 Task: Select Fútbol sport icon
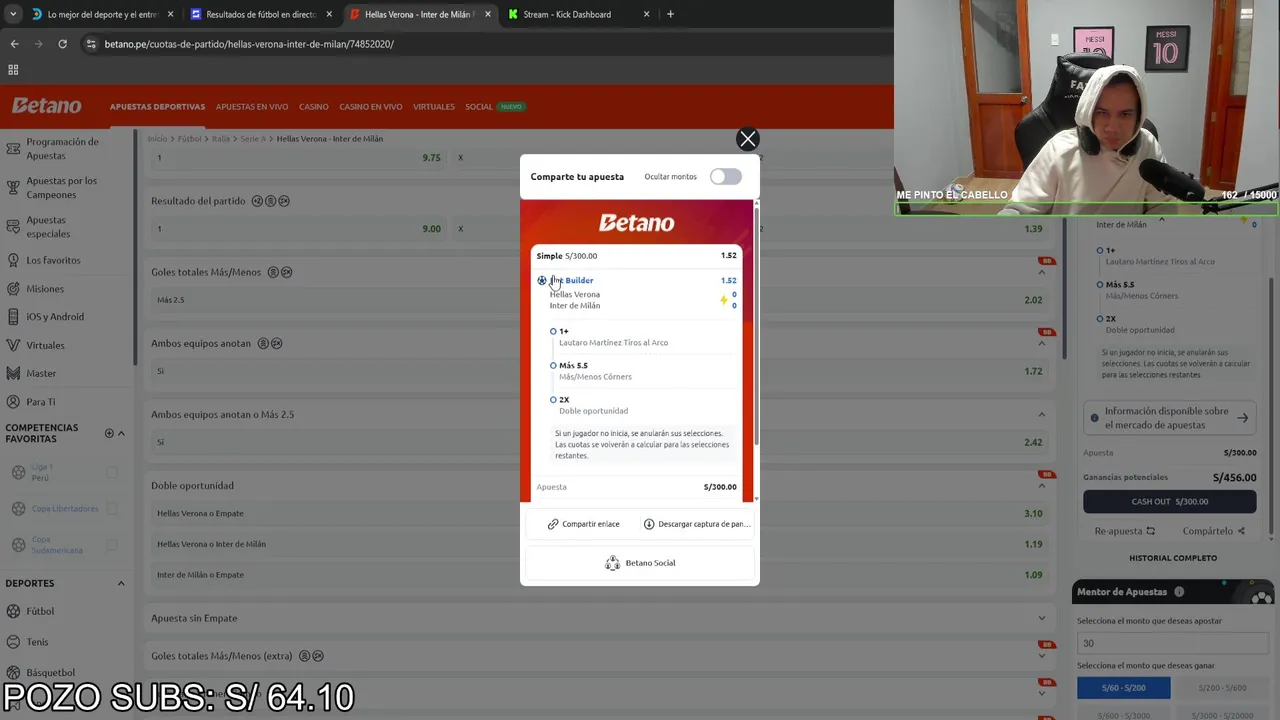coord(13,611)
